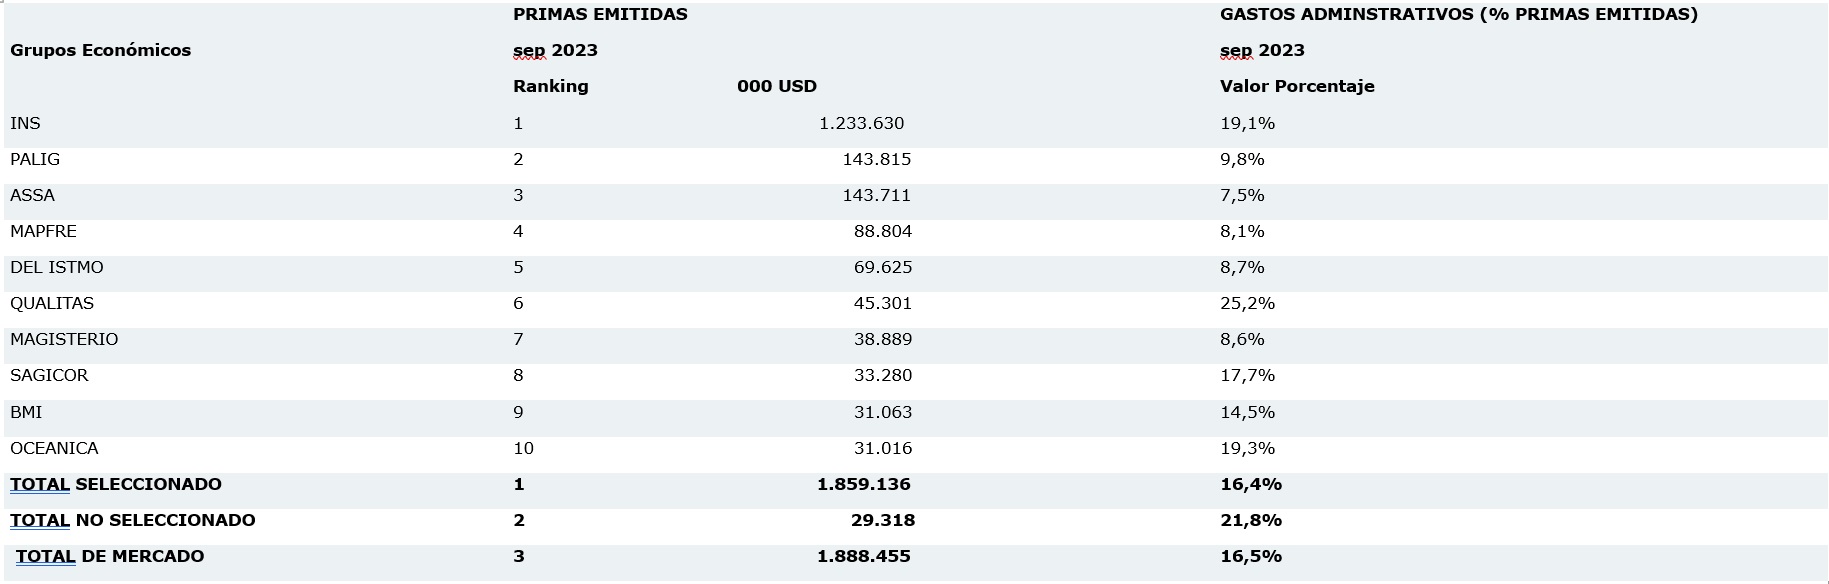This screenshot has width=1829, height=584.
Task: Click the TOTAL SELECCIONADO row label
Action: pyautogui.click(x=116, y=484)
